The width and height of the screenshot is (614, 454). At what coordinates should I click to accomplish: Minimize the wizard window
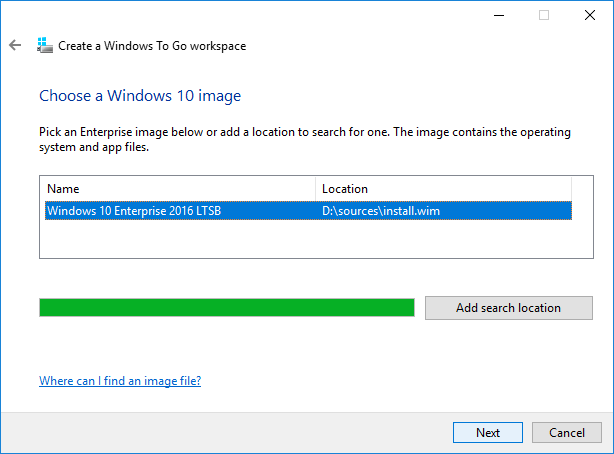[x=499, y=15]
